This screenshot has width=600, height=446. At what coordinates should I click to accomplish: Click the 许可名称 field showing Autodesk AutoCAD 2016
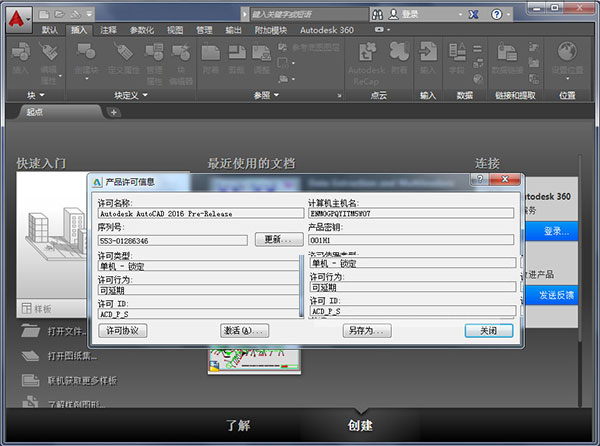(x=201, y=213)
